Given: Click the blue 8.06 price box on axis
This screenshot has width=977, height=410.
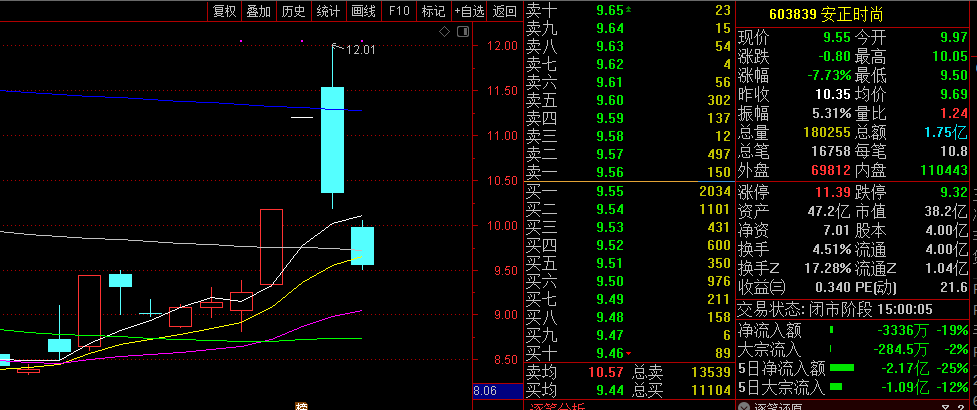Looking at the screenshot, I should tap(498, 391).
